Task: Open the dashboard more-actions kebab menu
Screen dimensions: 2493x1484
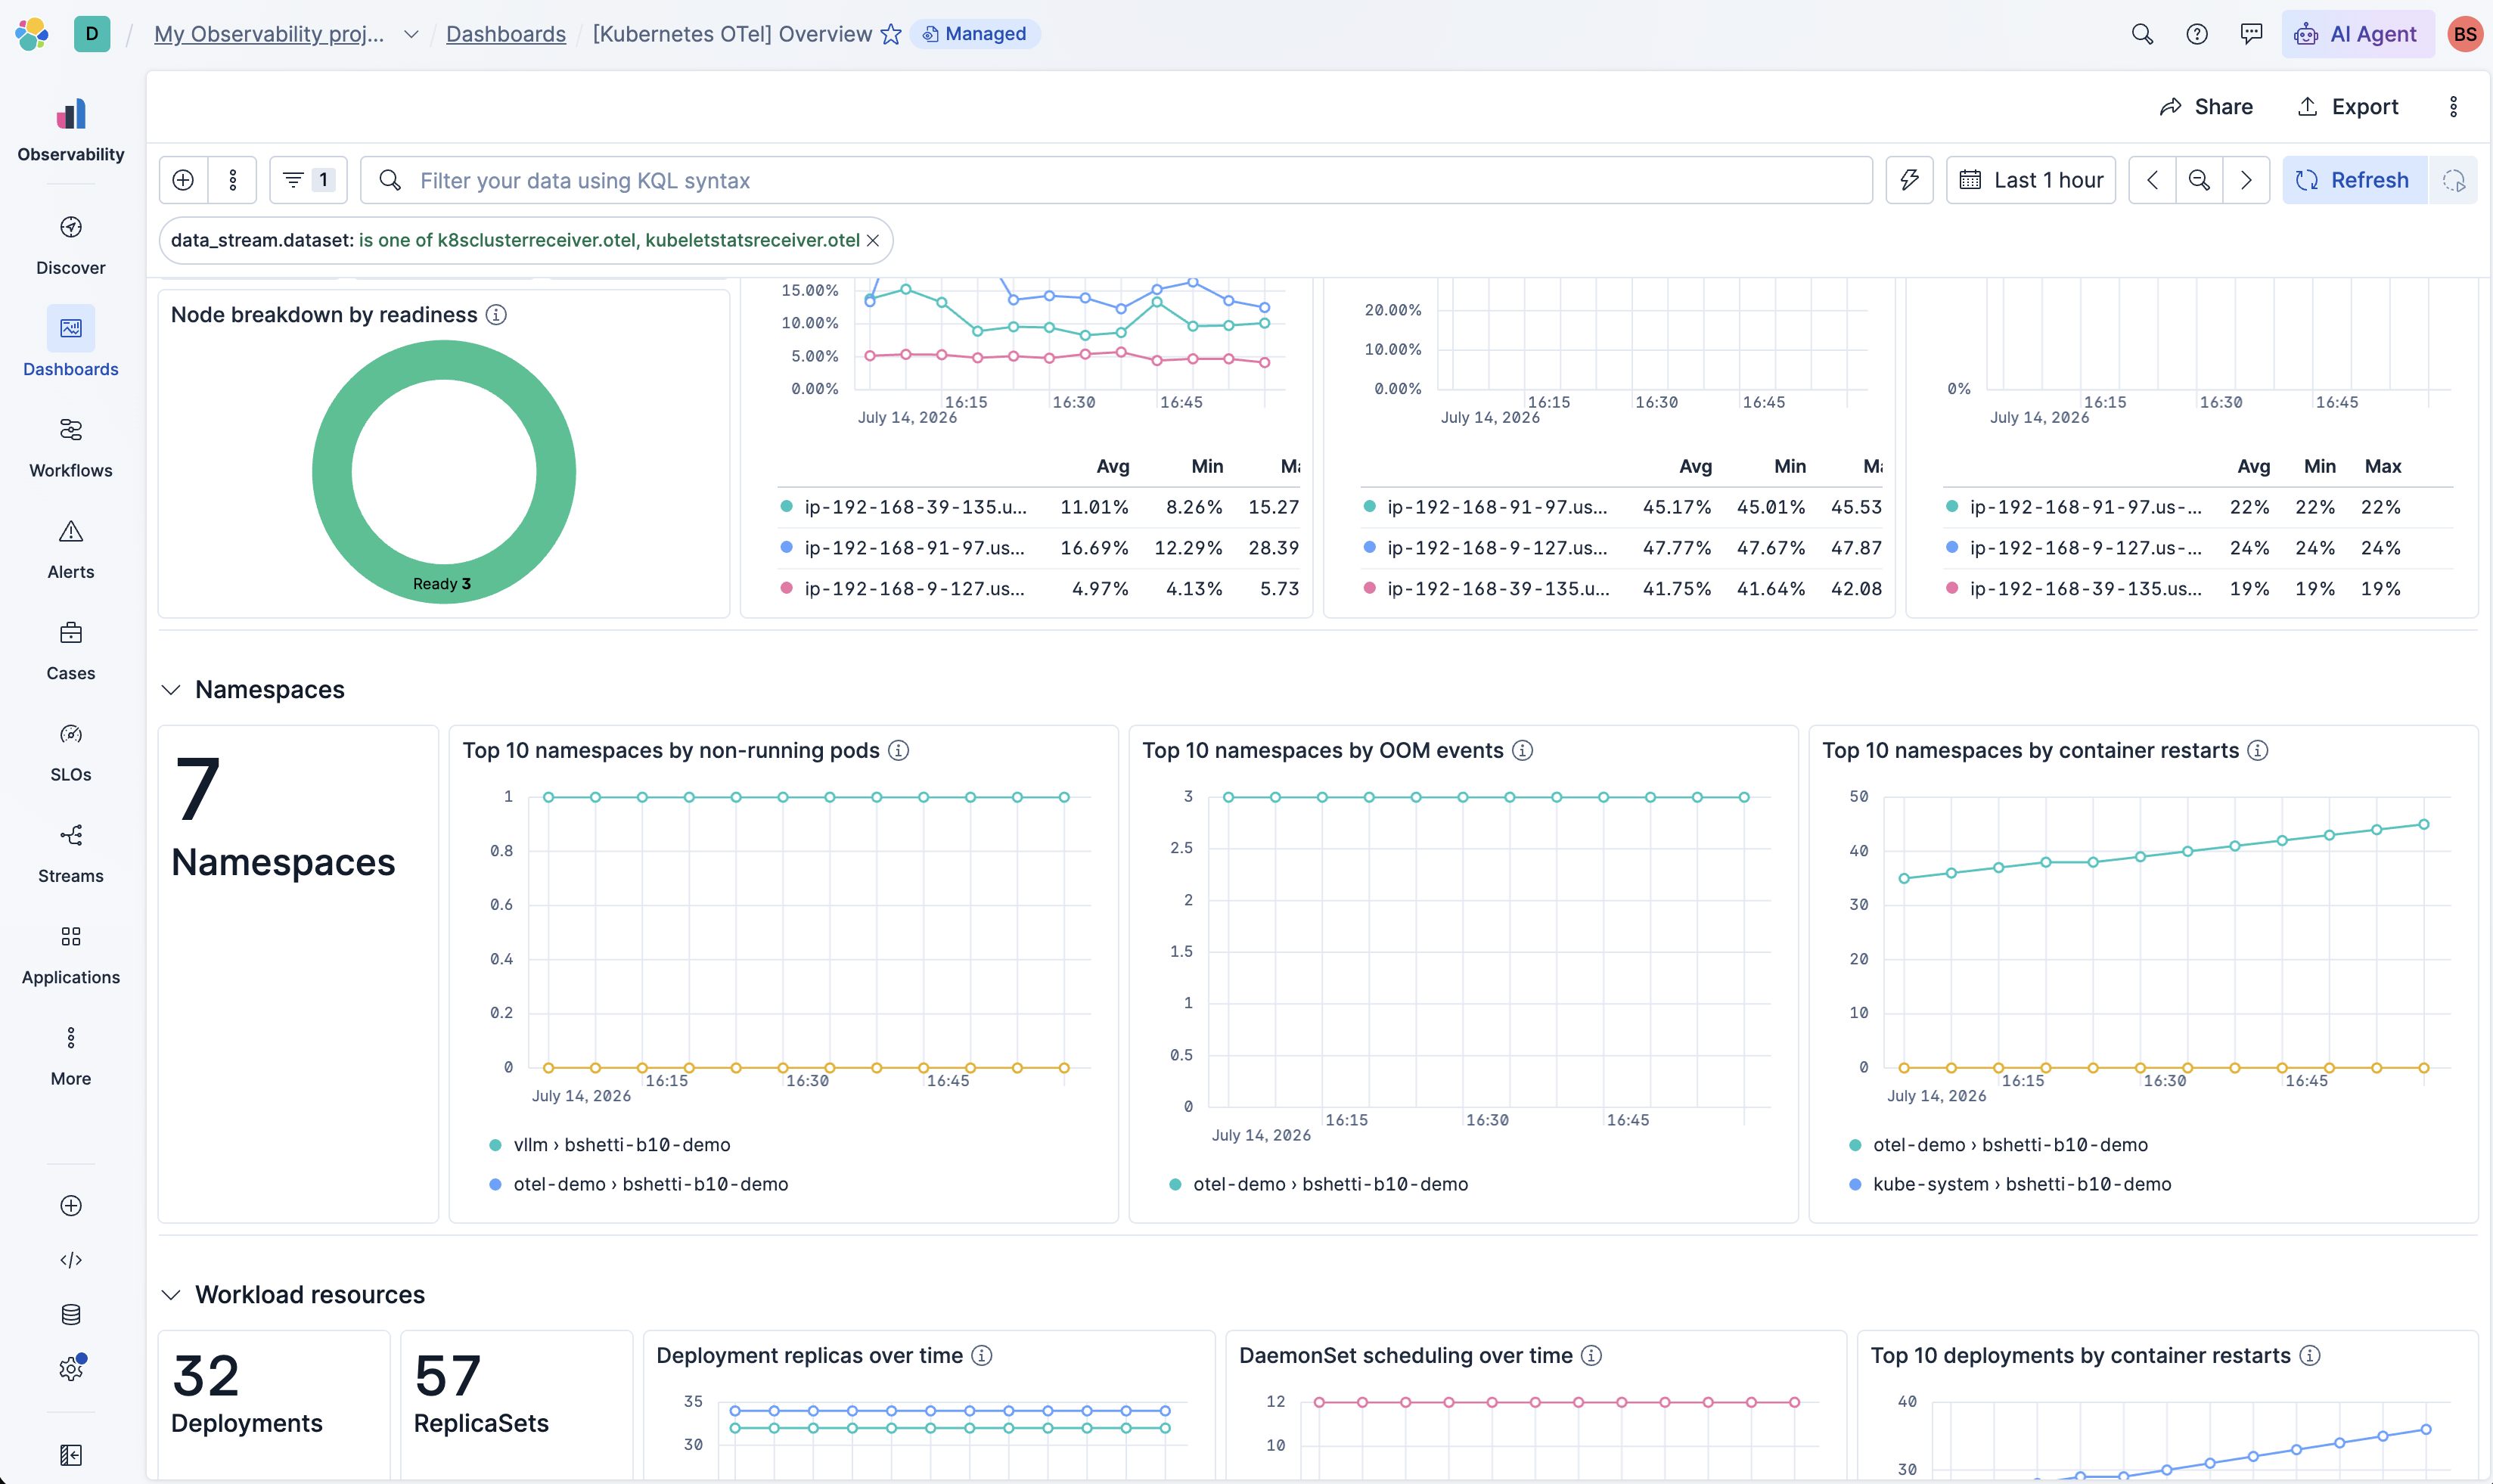Action: tap(2453, 107)
